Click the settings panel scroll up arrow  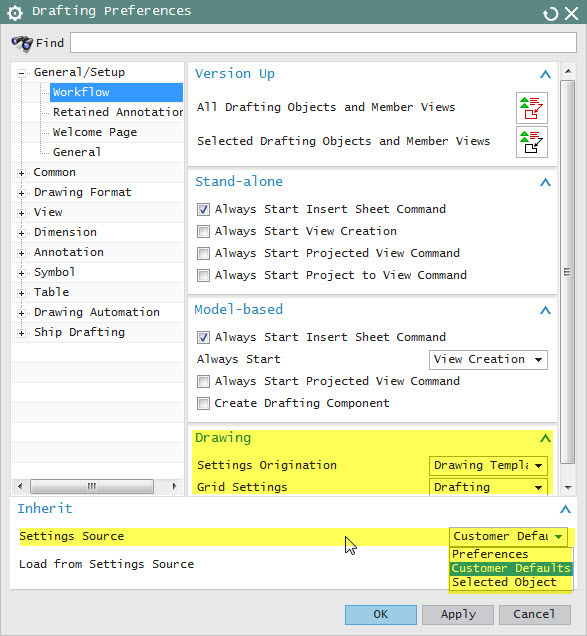pyautogui.click(x=568, y=71)
